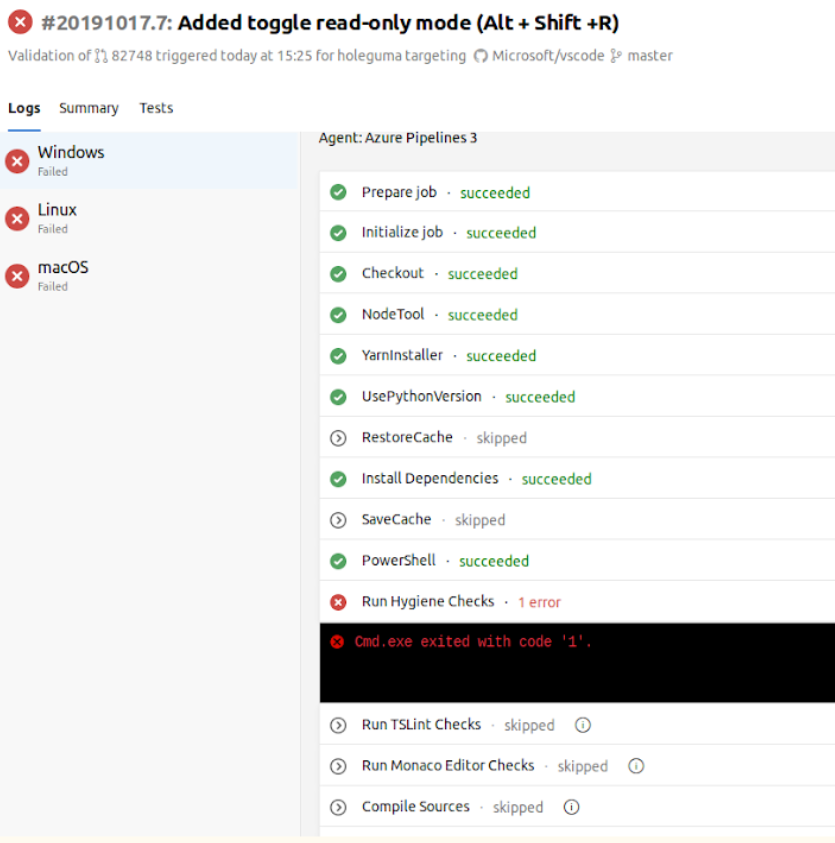The height and width of the screenshot is (843, 835).
Task: Click red error icon for Run Hygiene Checks
Action: coord(338,602)
